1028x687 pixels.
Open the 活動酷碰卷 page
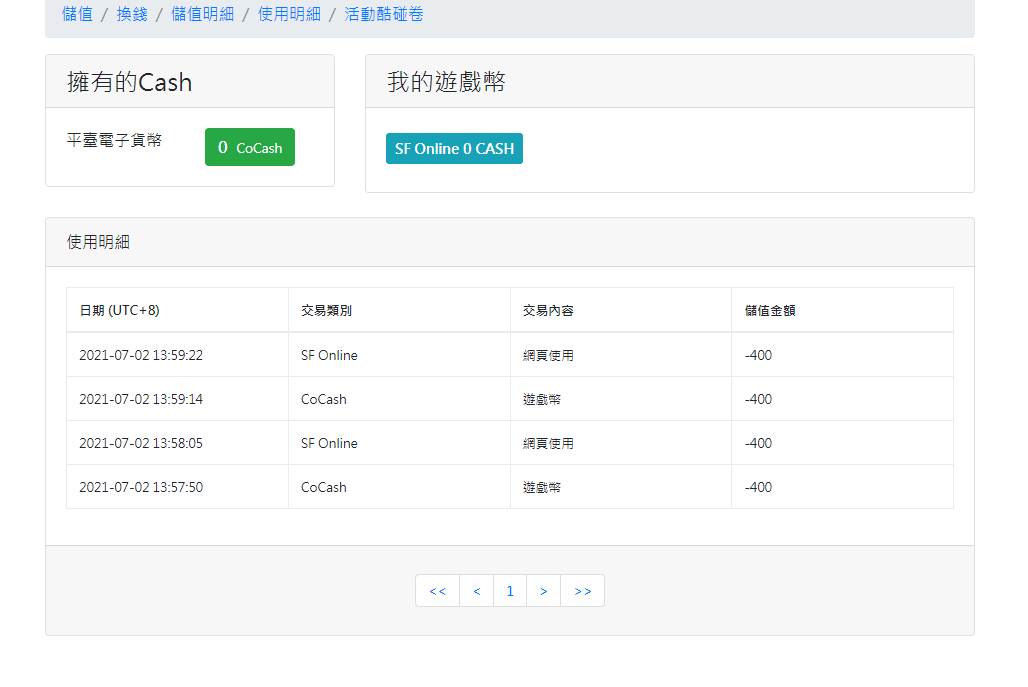383,15
